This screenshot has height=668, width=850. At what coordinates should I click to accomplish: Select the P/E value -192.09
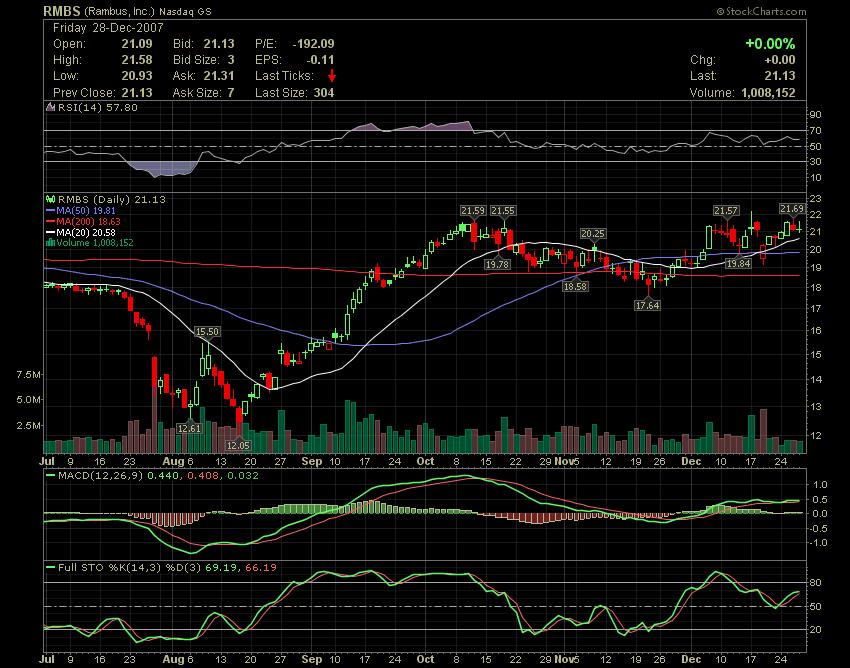coord(313,43)
